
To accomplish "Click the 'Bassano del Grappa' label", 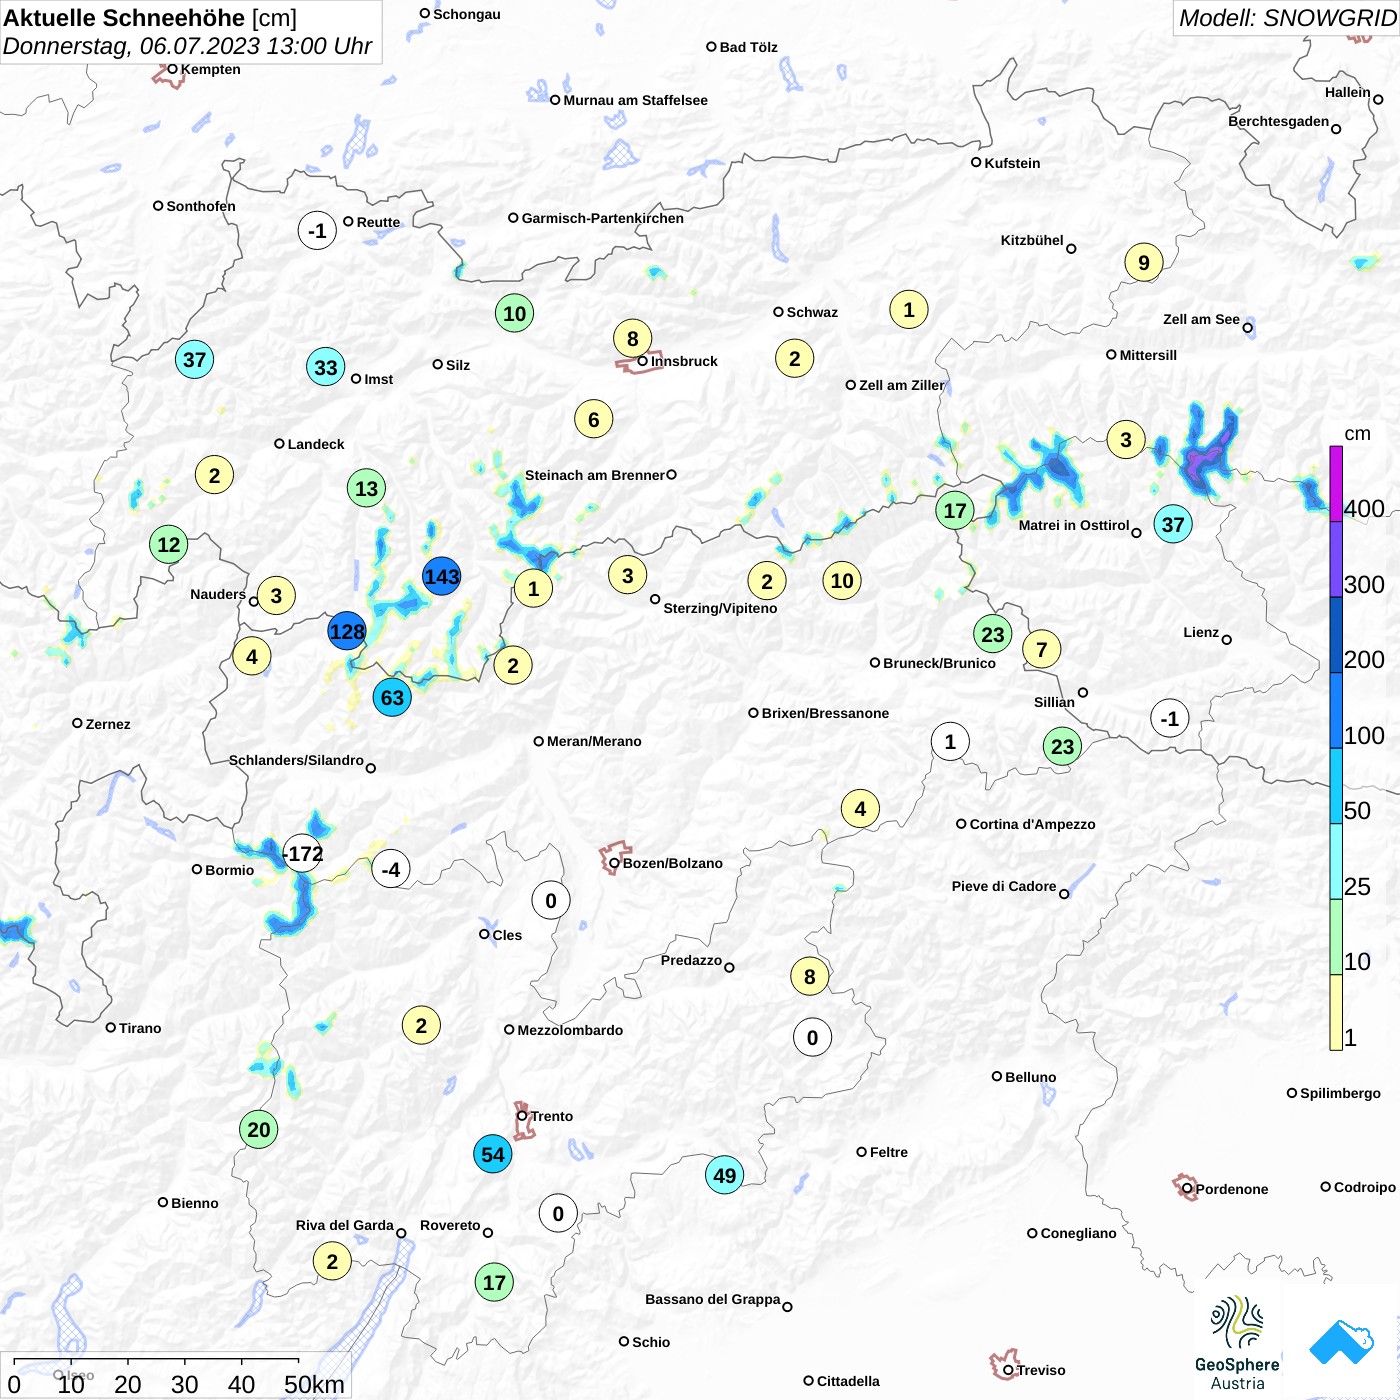I will (x=712, y=1299).
